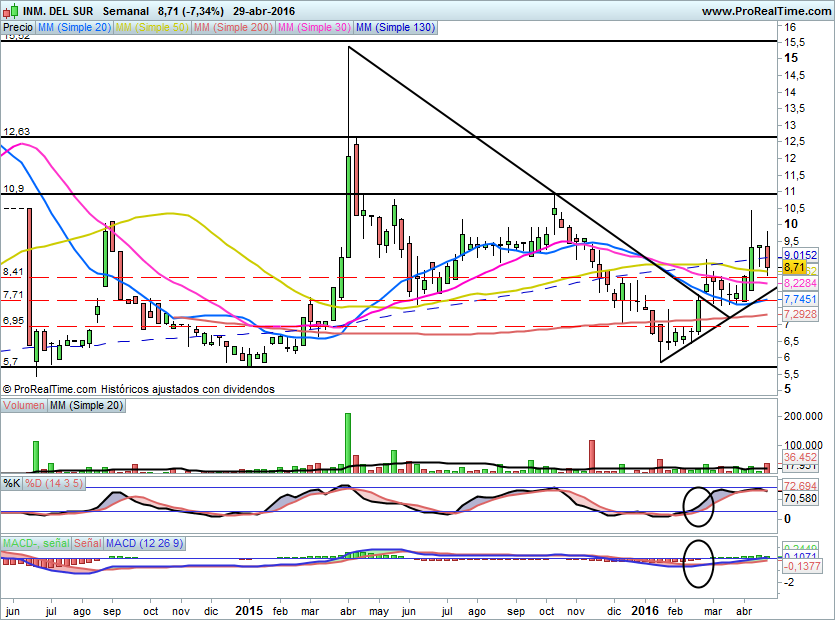The image size is (835, 620).
Task: Click the ProRealTime.com históricos ajustados copyright text
Action: pos(138,389)
